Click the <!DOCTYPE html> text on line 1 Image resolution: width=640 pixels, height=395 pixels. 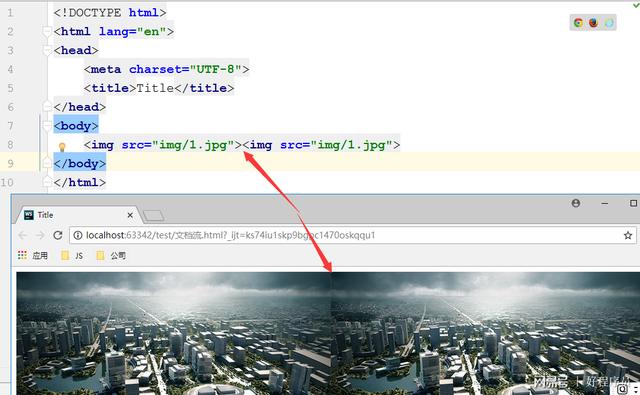110,13
